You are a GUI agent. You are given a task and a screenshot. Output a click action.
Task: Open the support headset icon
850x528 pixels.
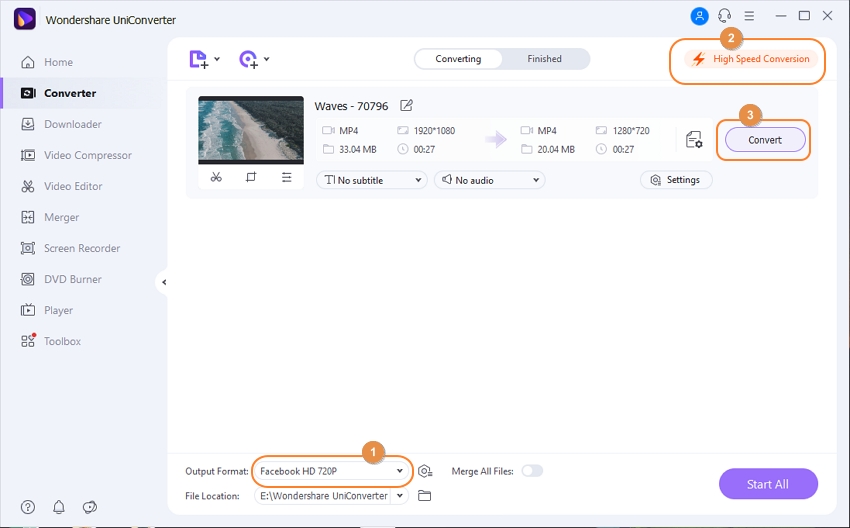tap(724, 16)
